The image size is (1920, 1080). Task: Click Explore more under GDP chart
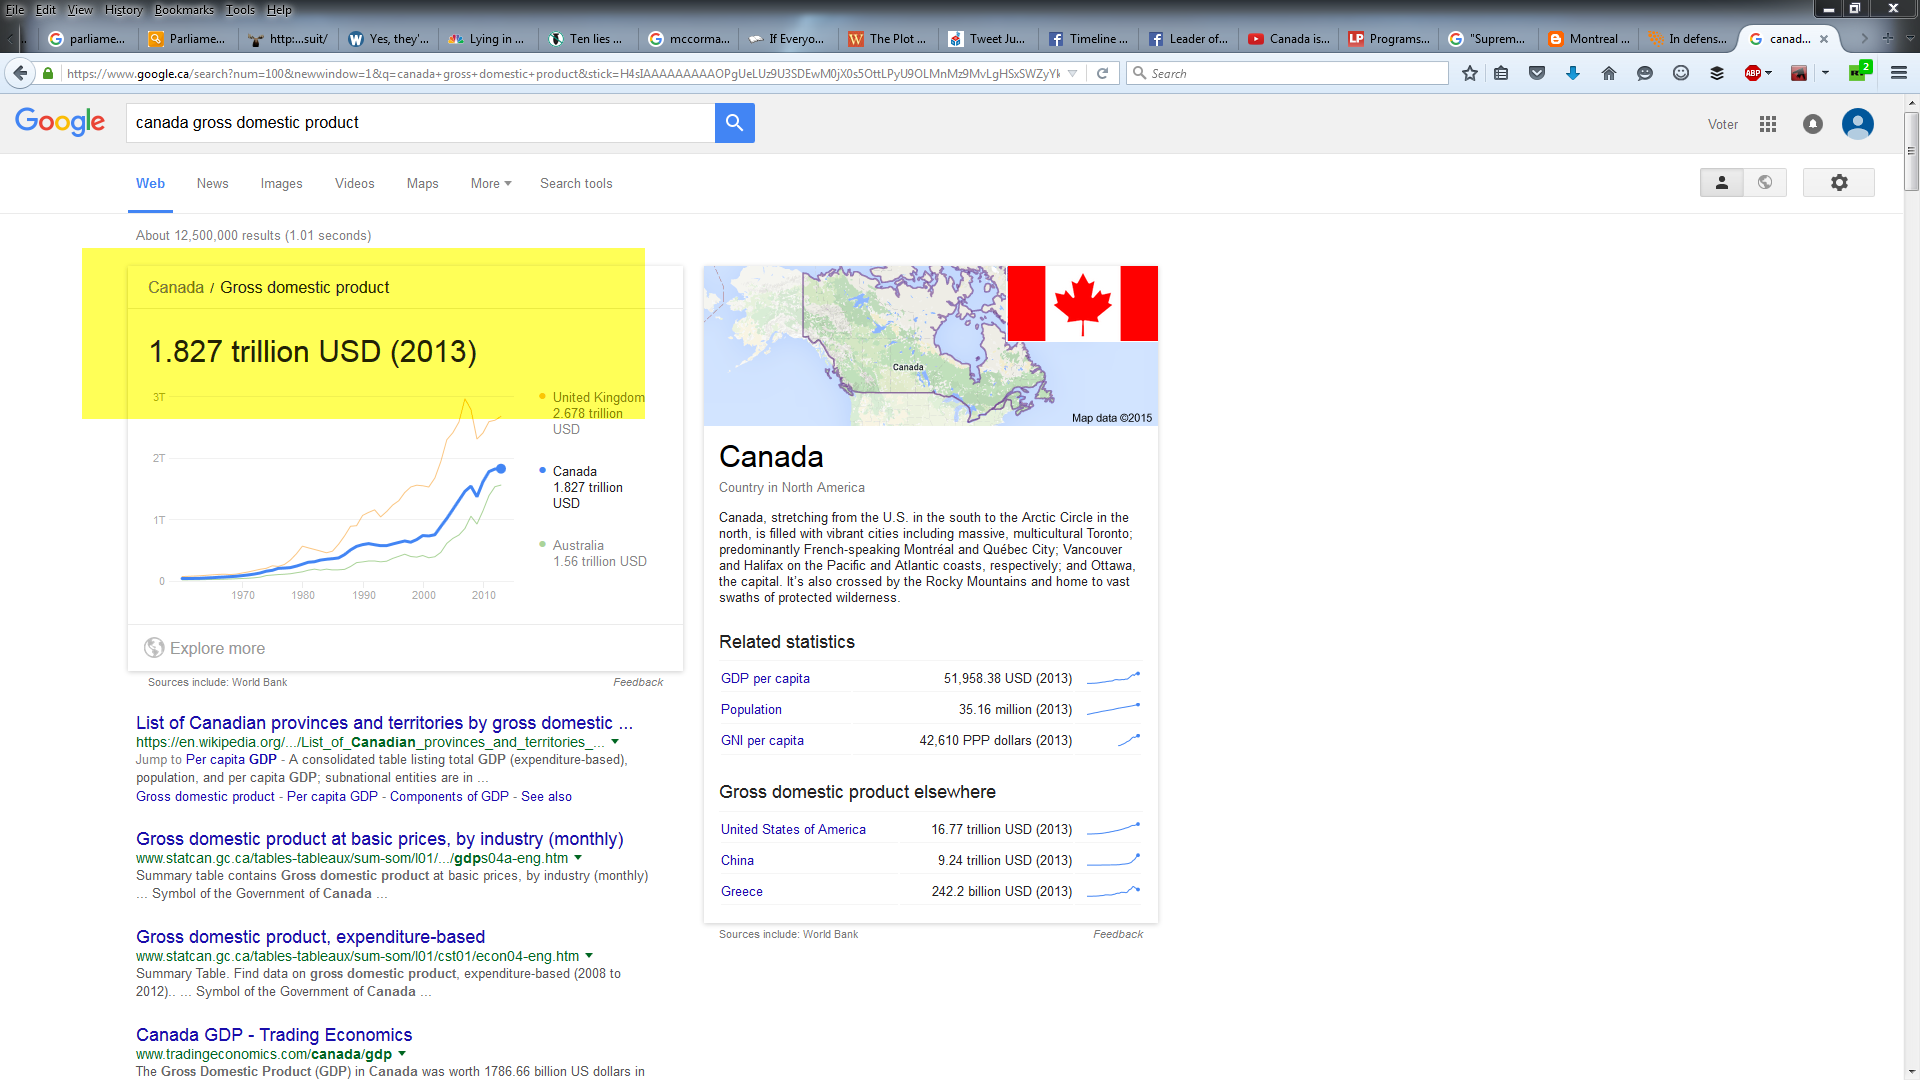pyautogui.click(x=217, y=649)
